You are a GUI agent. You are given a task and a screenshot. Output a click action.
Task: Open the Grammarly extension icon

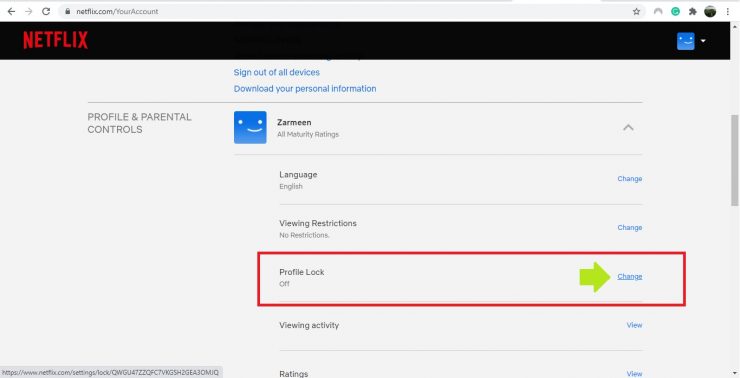point(675,11)
